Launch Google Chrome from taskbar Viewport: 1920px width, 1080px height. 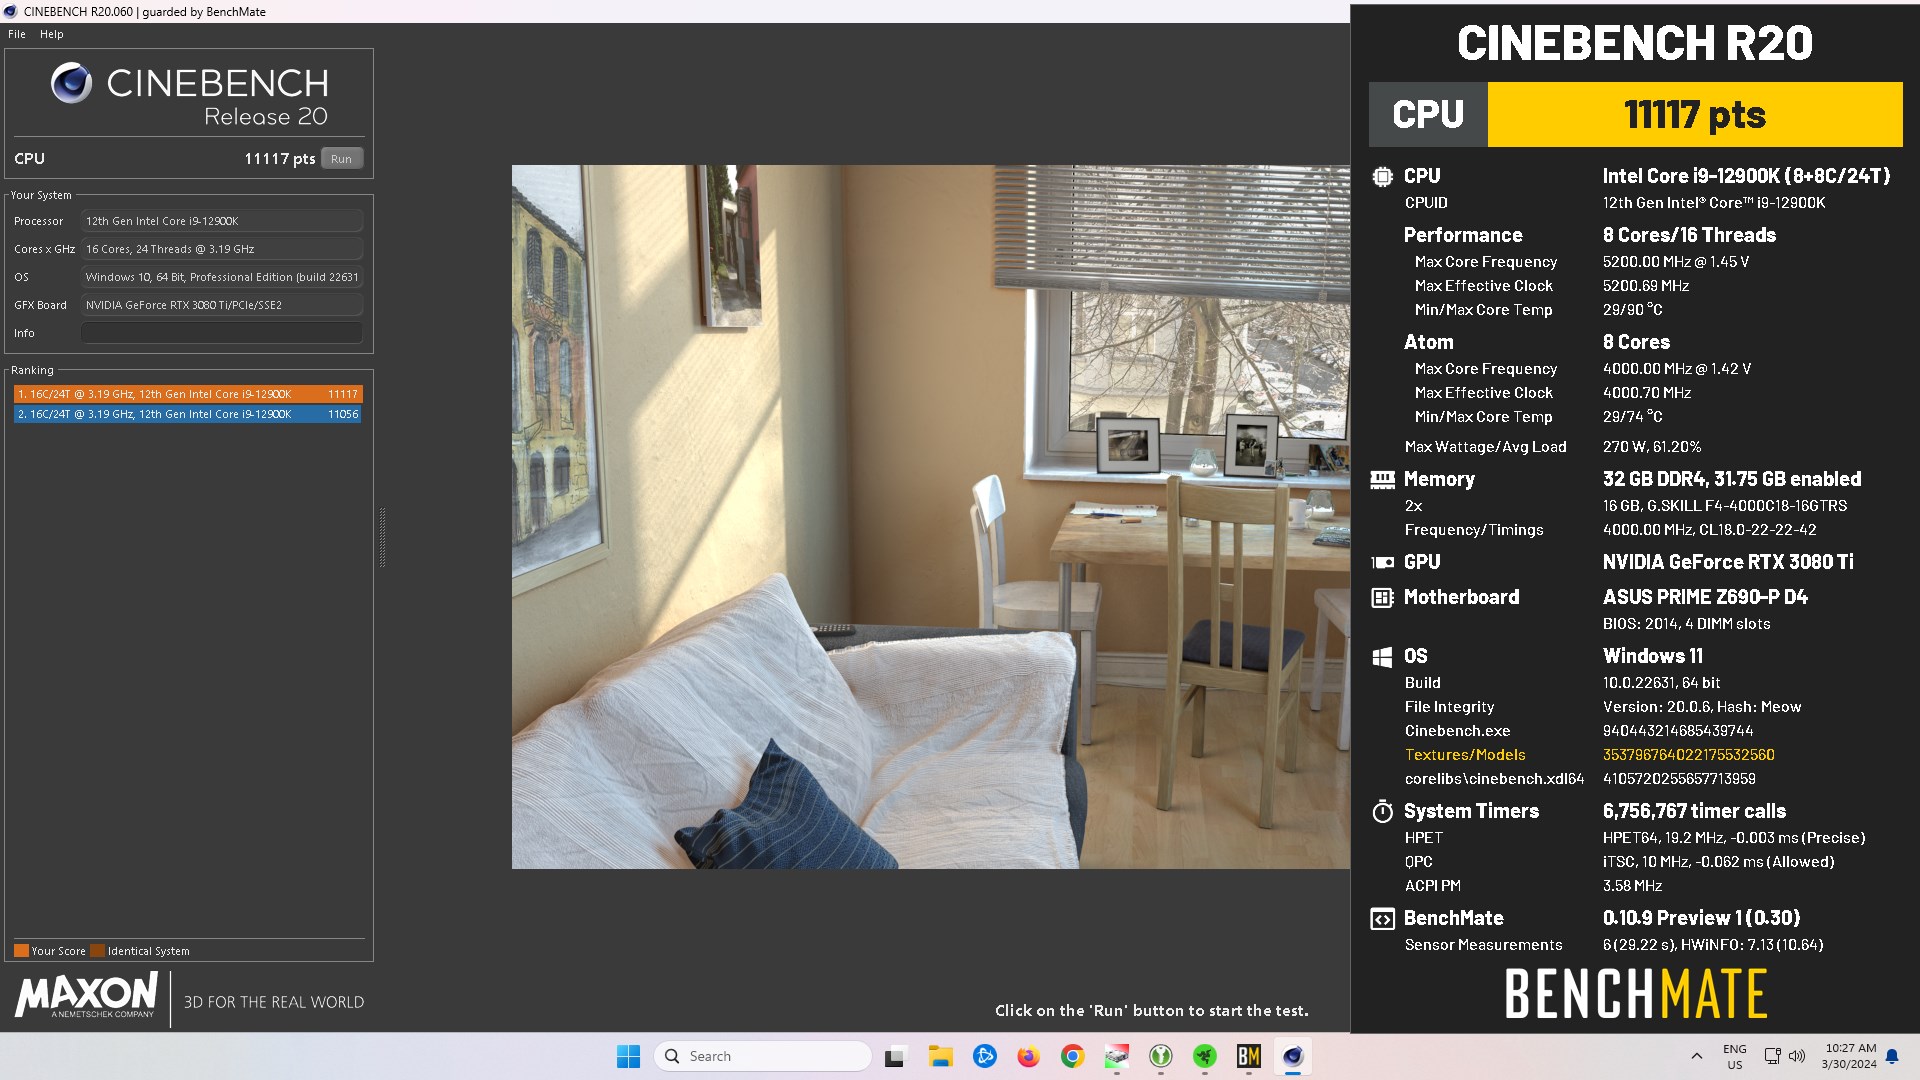(1072, 1056)
